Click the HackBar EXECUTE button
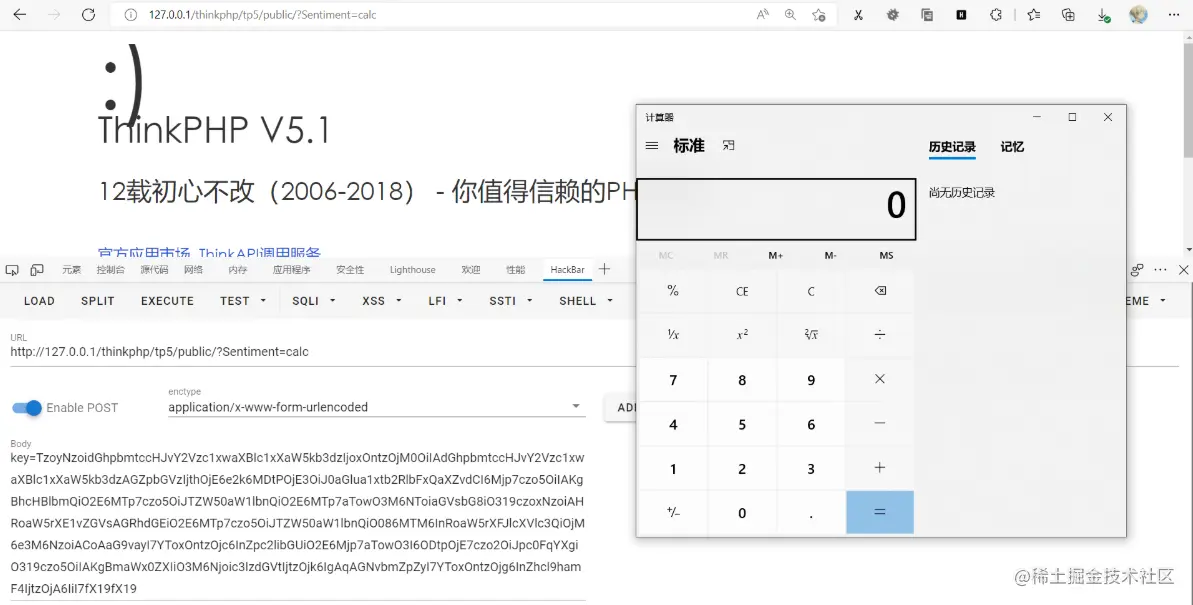This screenshot has width=1193, height=605. (x=167, y=301)
